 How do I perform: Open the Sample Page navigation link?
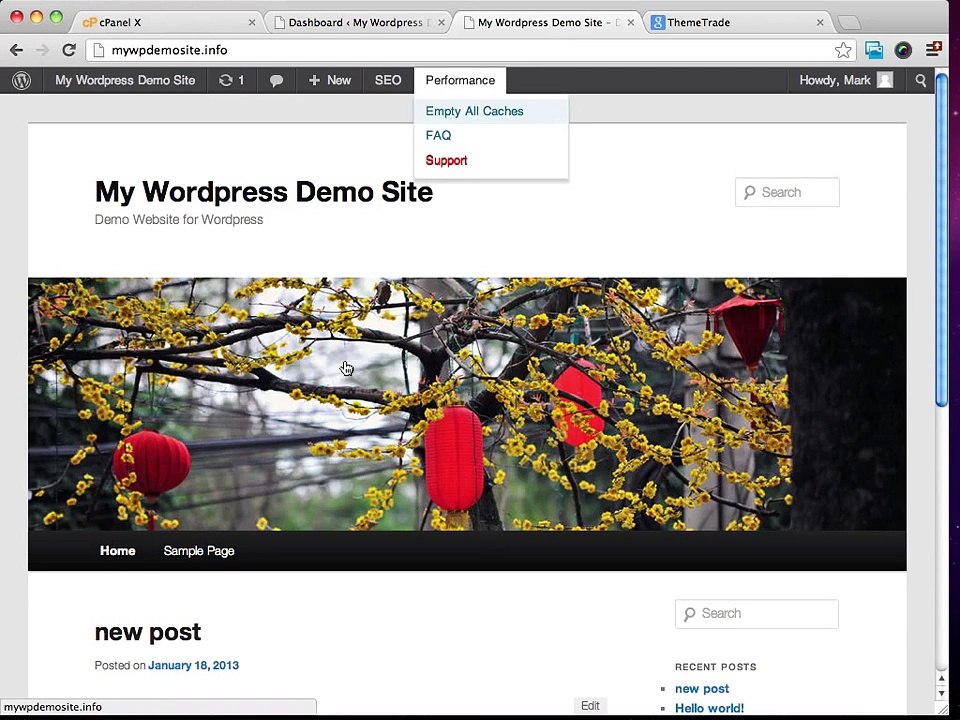[x=199, y=551]
